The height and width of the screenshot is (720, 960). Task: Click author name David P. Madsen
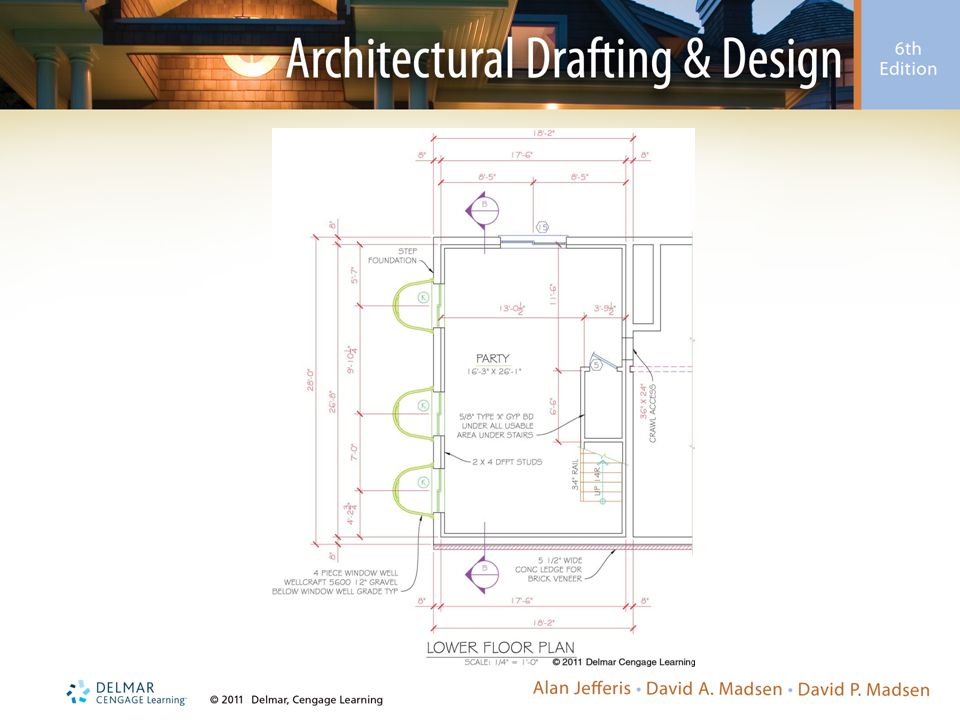pos(863,689)
